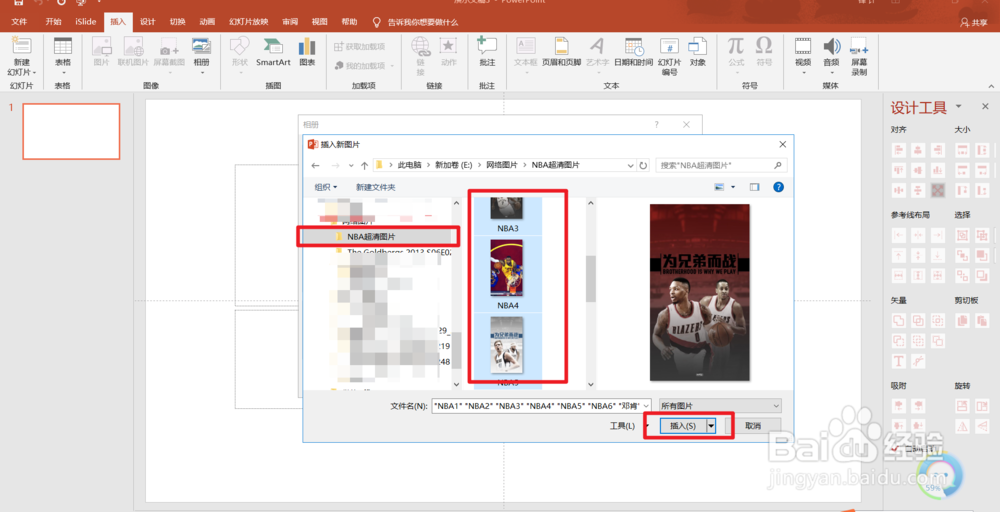Open 获取加载项 get add-ins
Screen dimensions: 1000x512
pos(360,47)
